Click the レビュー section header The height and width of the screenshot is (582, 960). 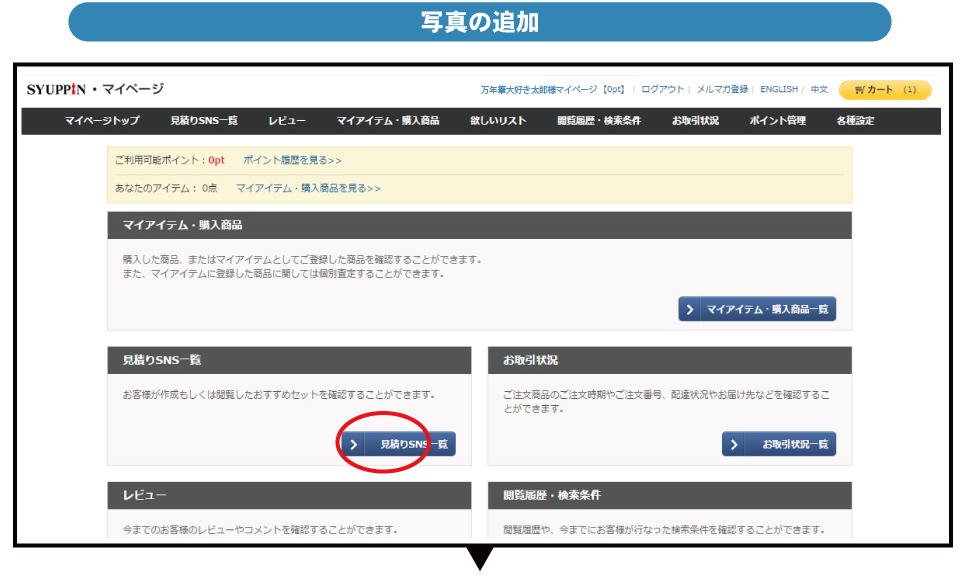point(290,495)
